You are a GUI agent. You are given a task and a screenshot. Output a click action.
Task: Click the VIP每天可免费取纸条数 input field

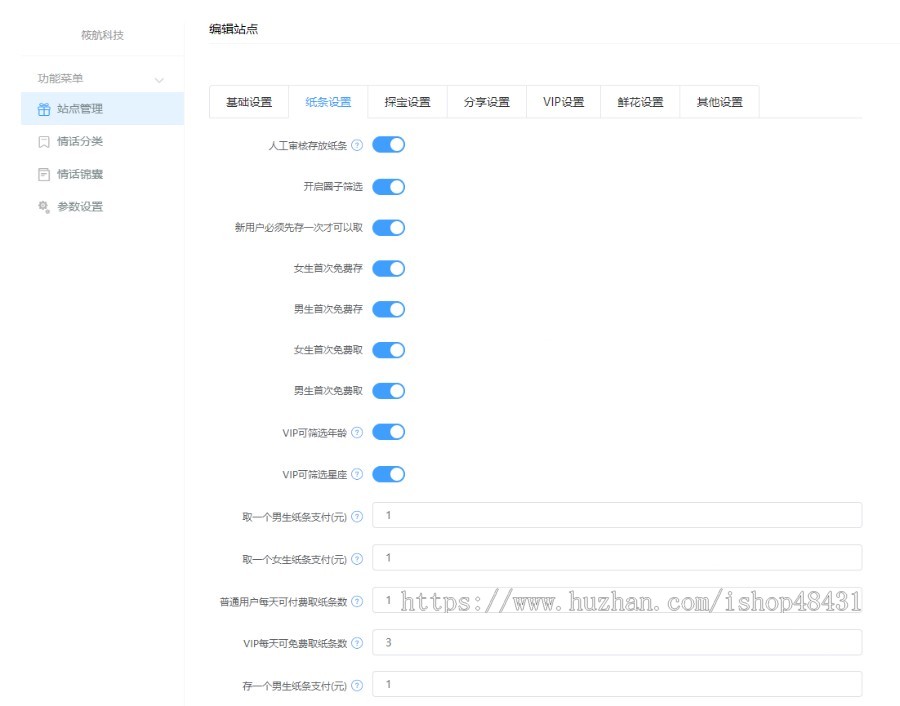[617, 642]
